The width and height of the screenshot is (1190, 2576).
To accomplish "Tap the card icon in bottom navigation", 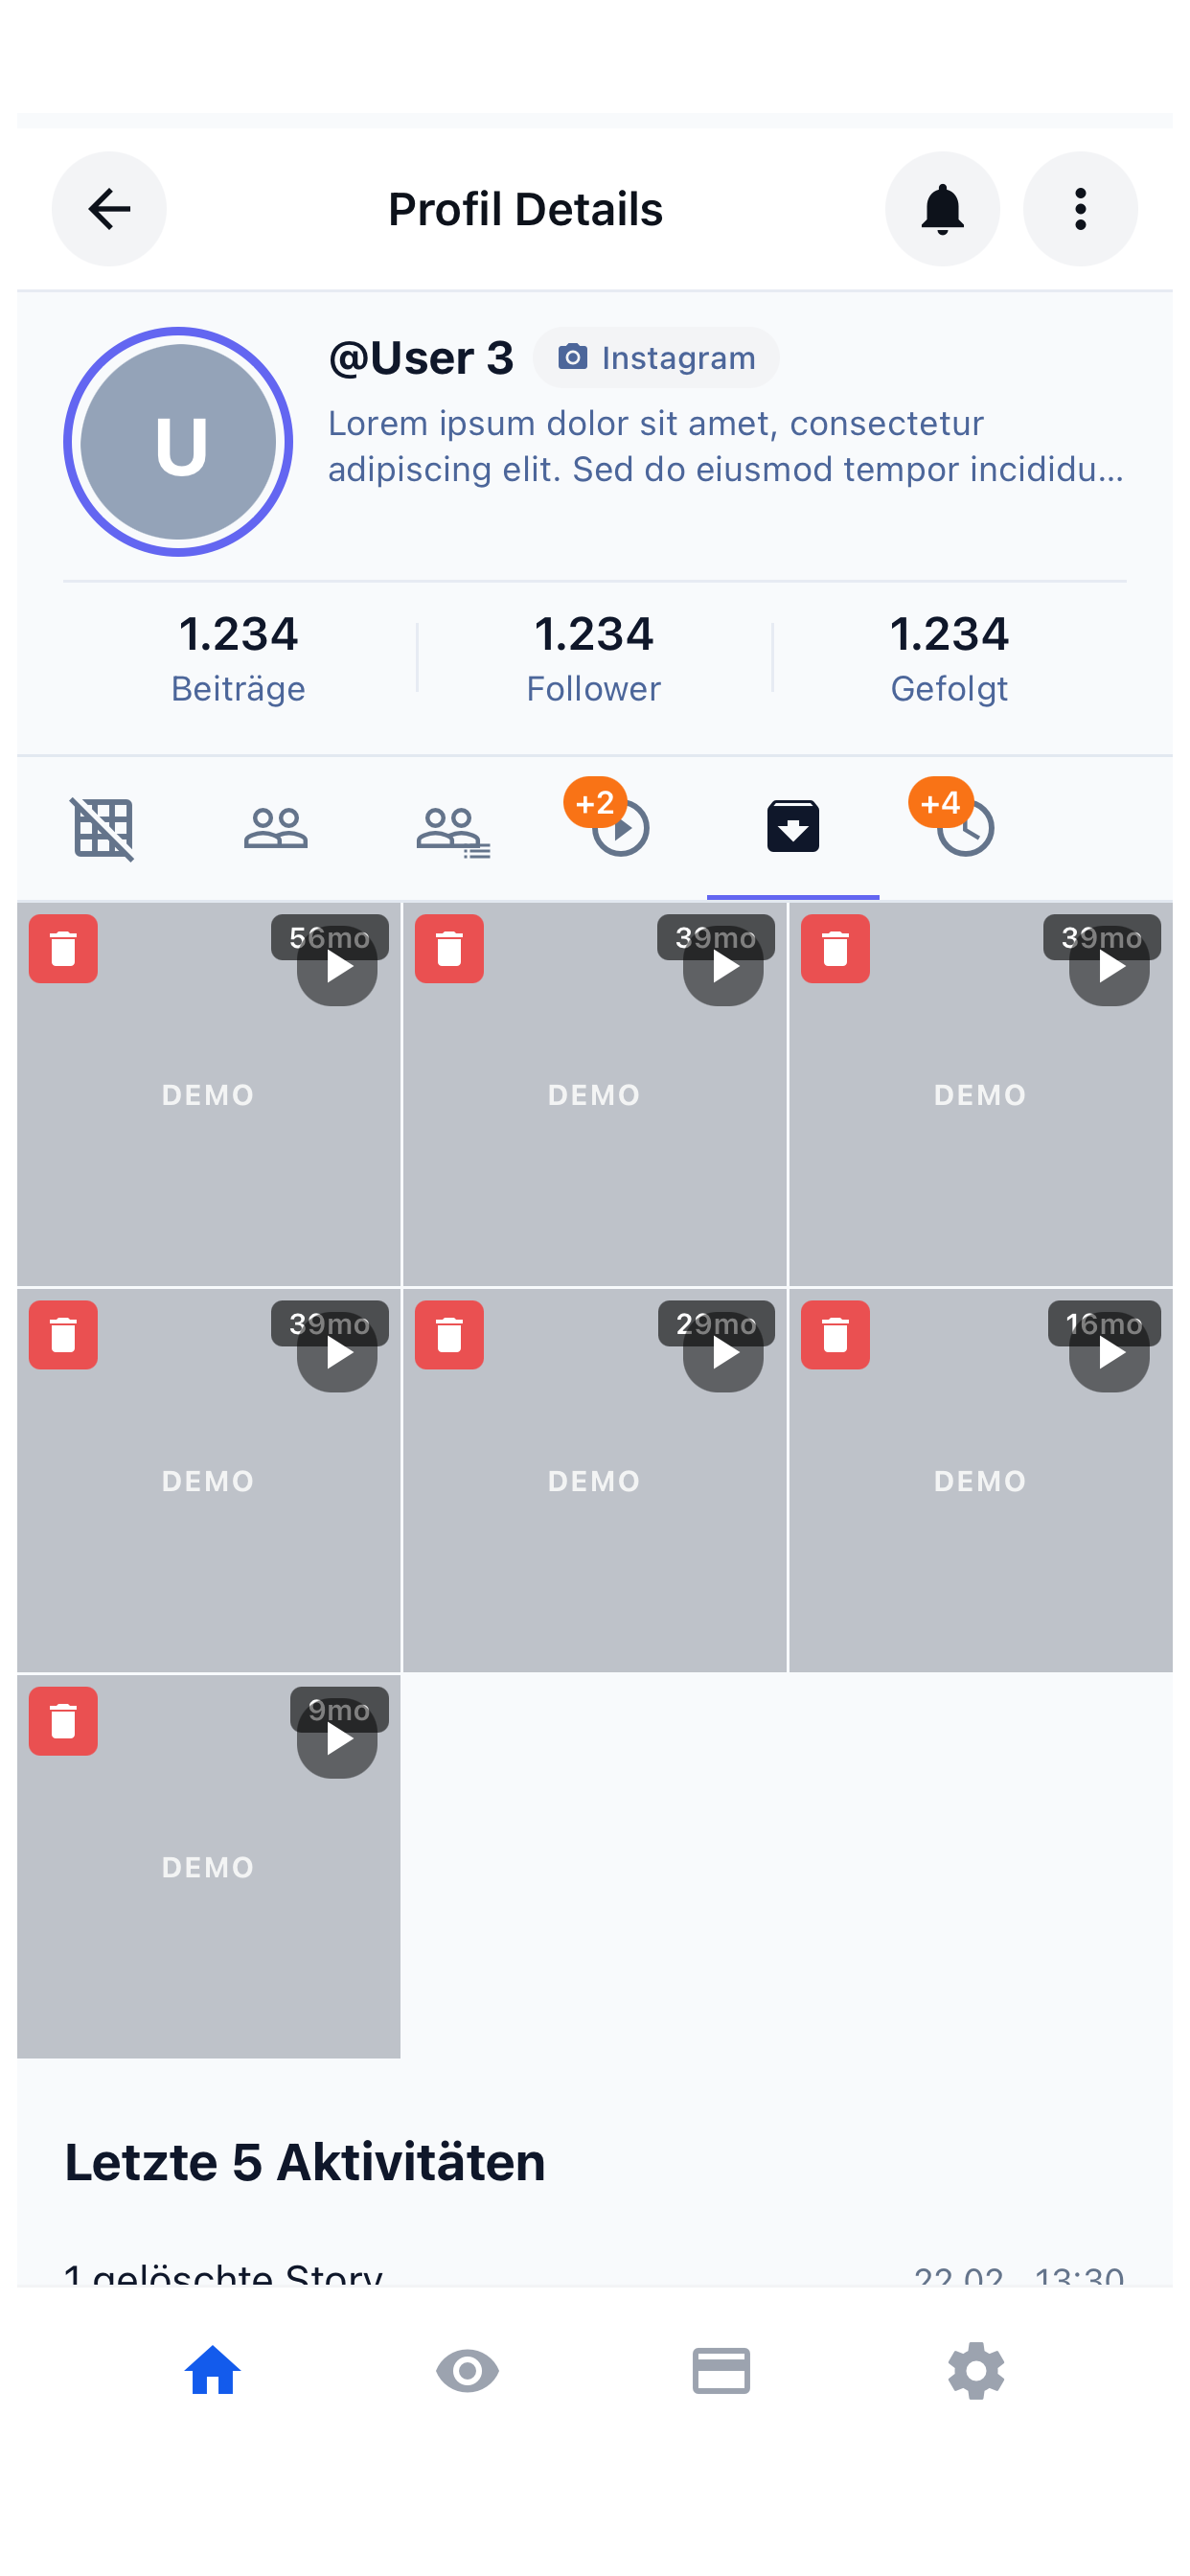I will [x=721, y=2371].
